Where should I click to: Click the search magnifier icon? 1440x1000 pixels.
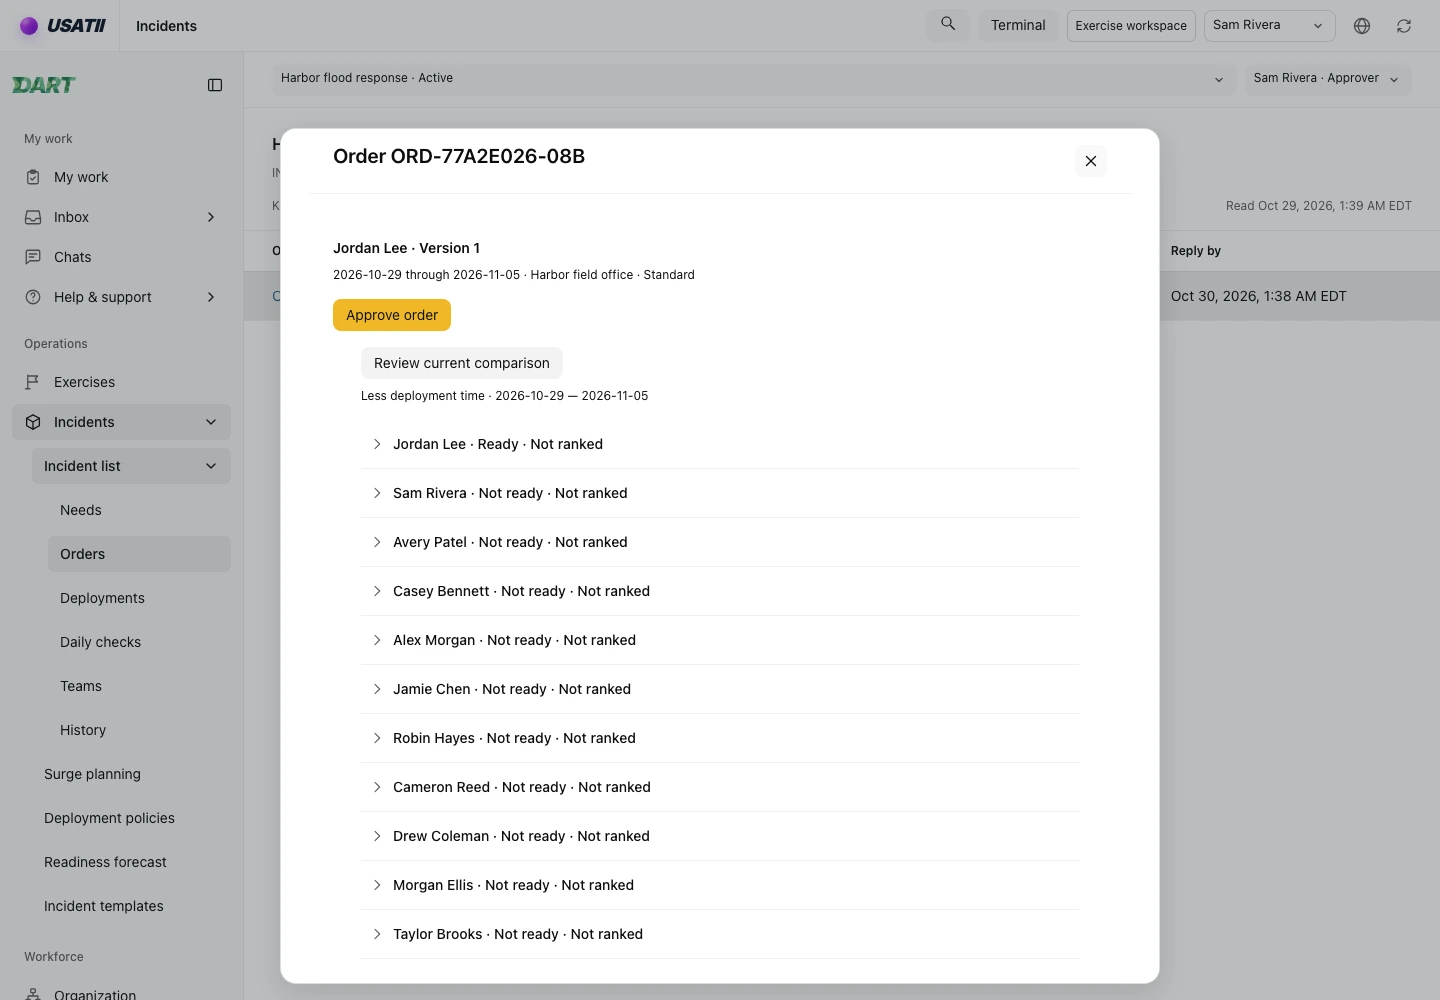948,24
